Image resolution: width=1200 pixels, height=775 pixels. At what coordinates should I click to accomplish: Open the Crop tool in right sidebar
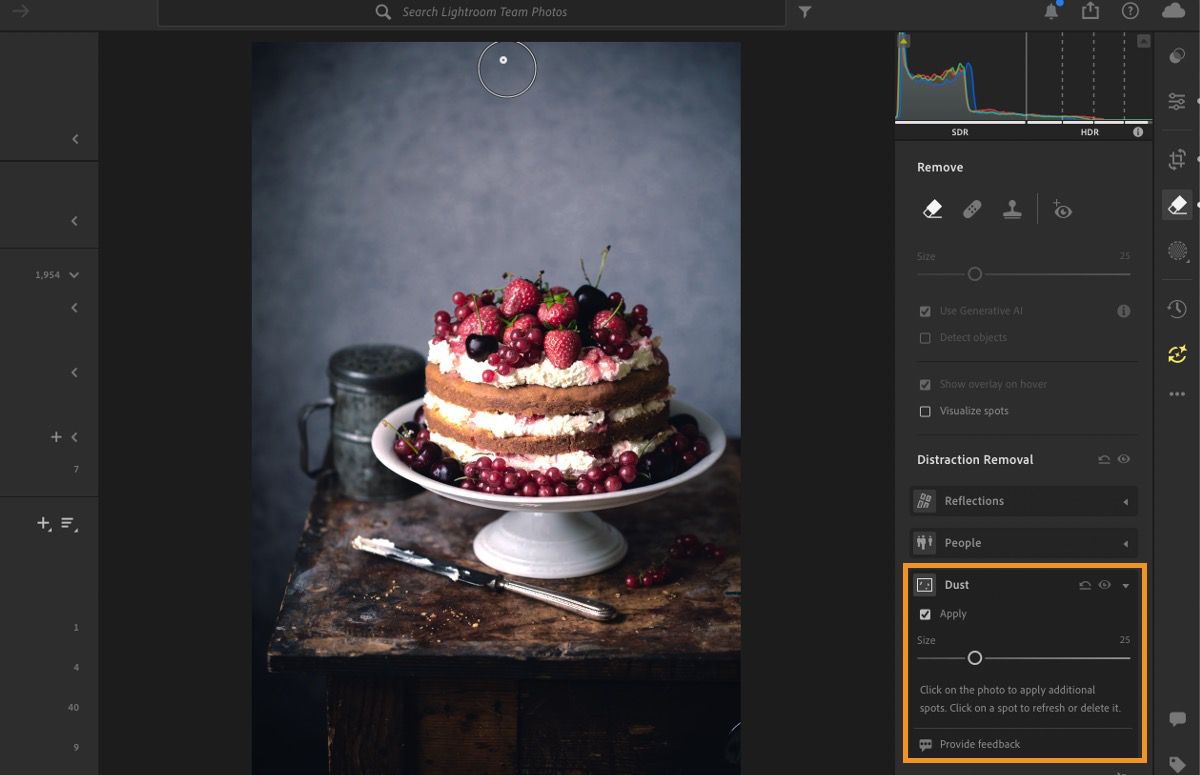click(x=1177, y=158)
